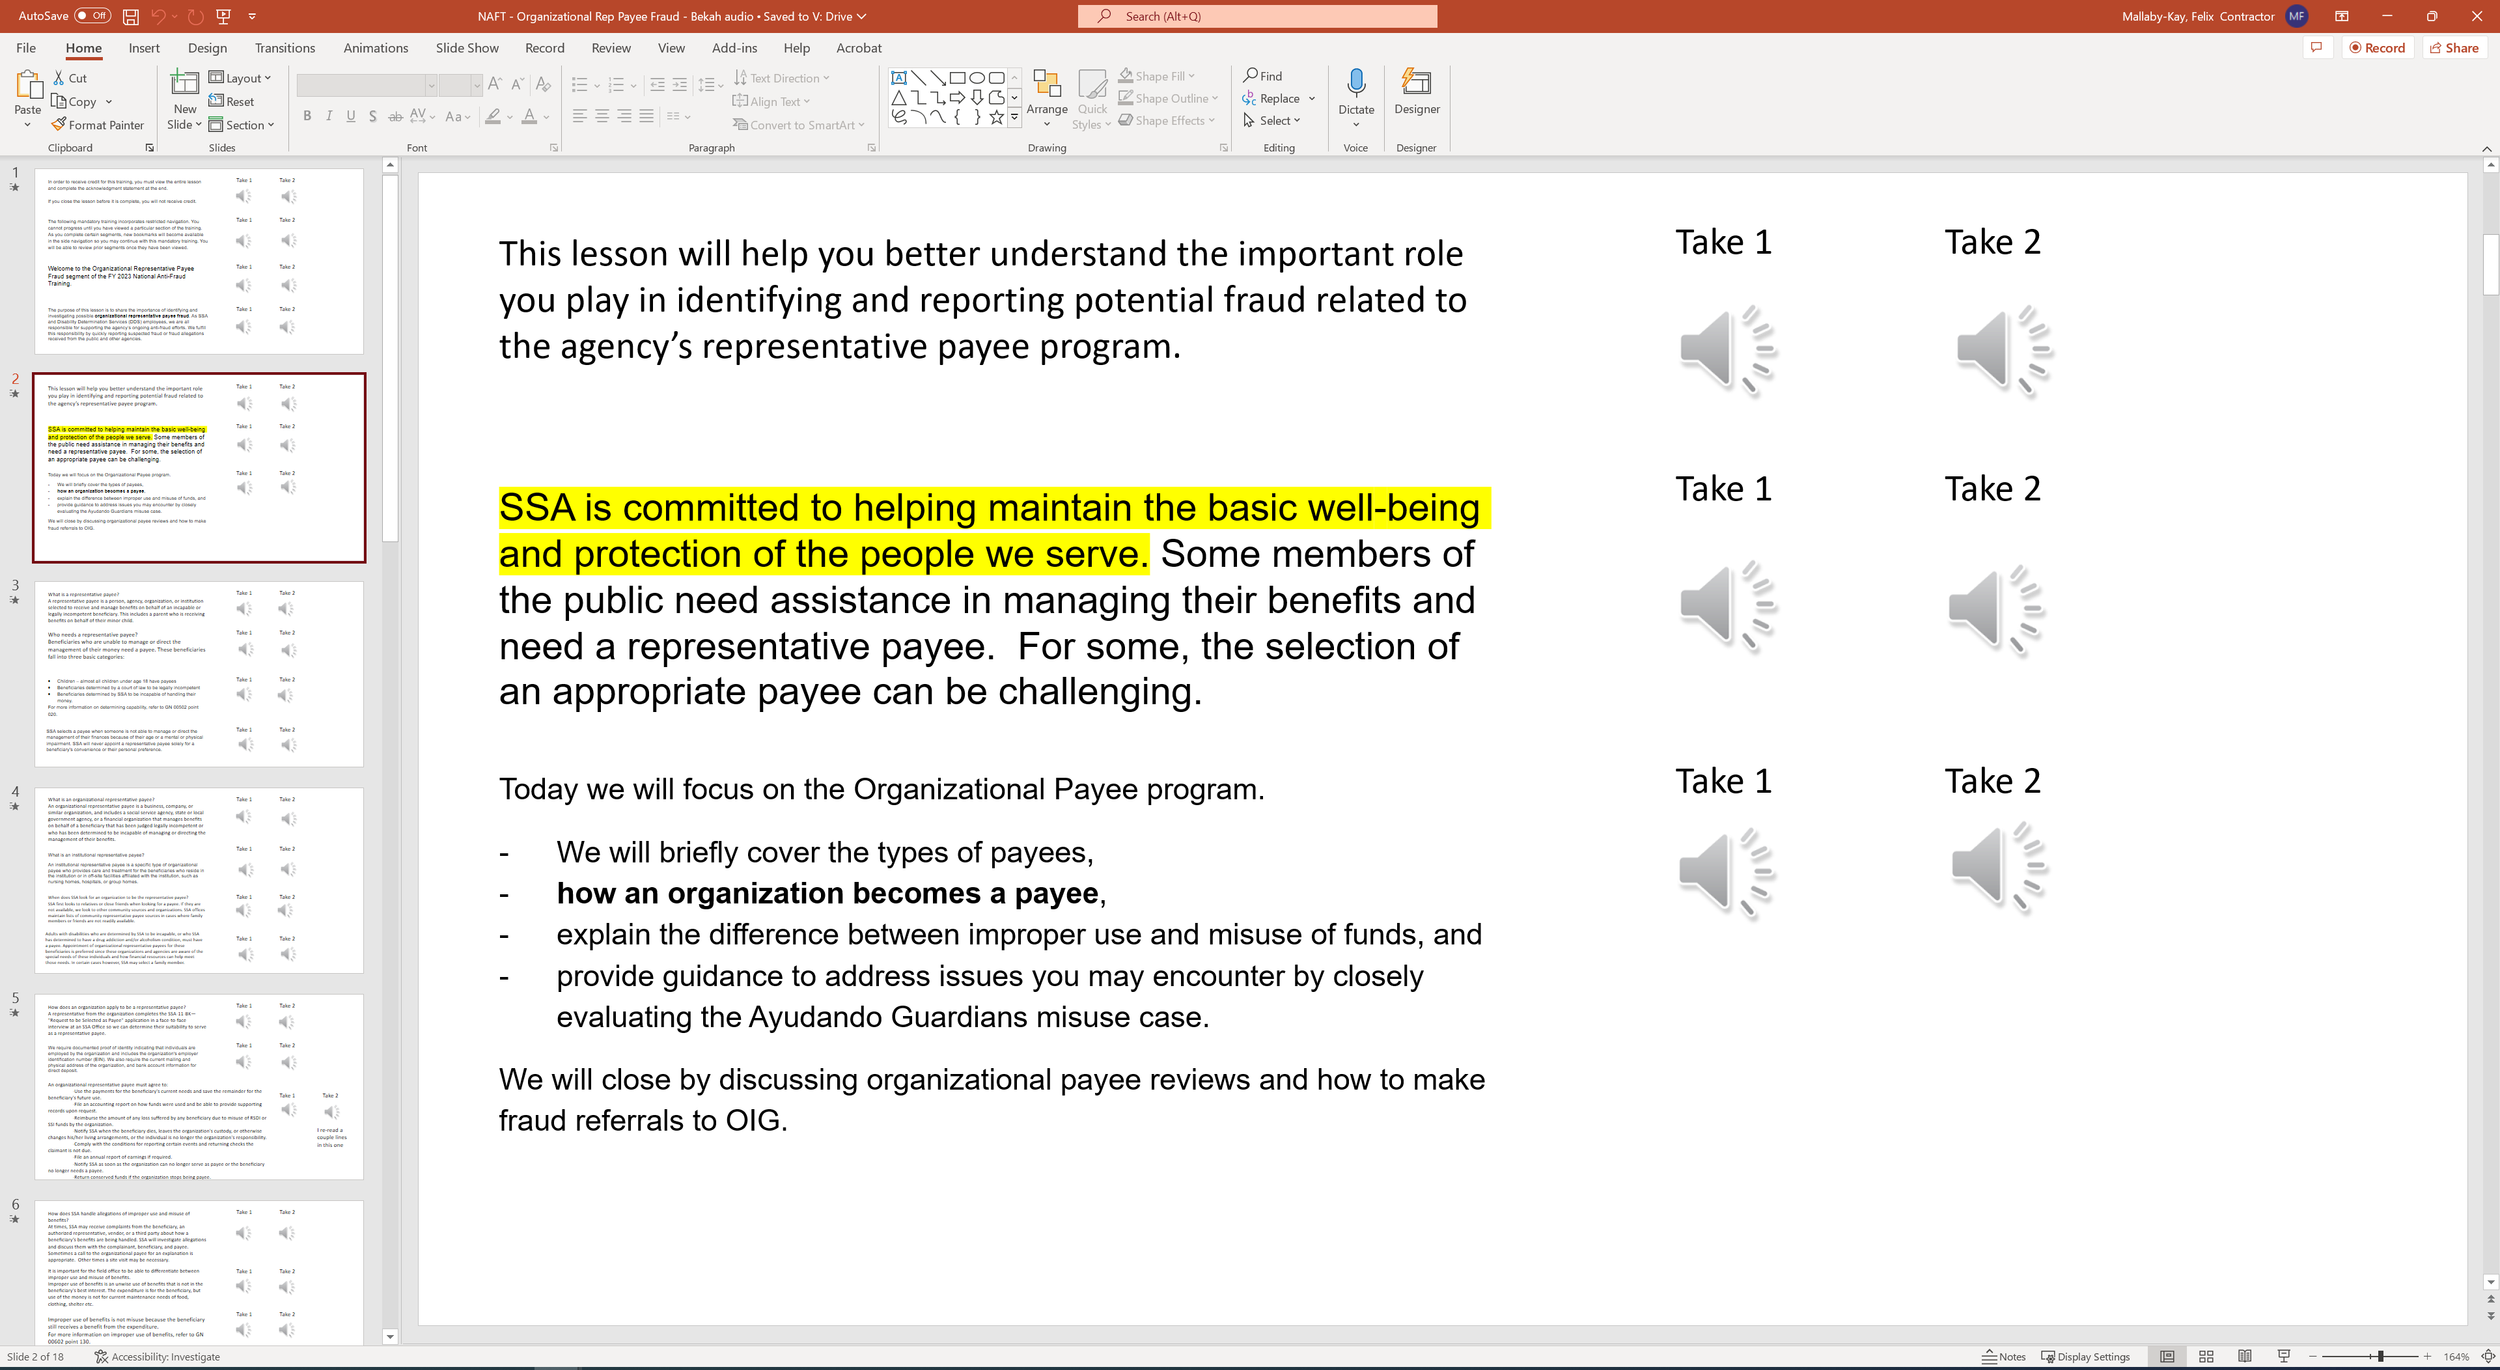Click Format Painter
The width and height of the screenshot is (2500, 1370).
pyautogui.click(x=98, y=125)
